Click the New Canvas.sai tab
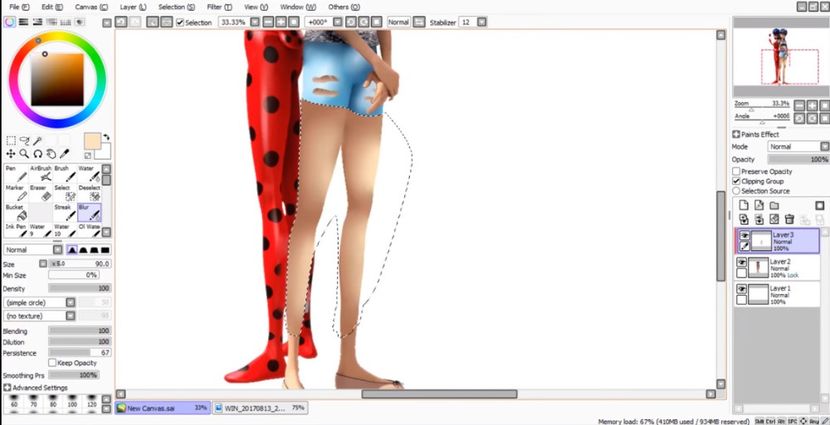Image resolution: width=830 pixels, height=425 pixels. pyautogui.click(x=160, y=408)
